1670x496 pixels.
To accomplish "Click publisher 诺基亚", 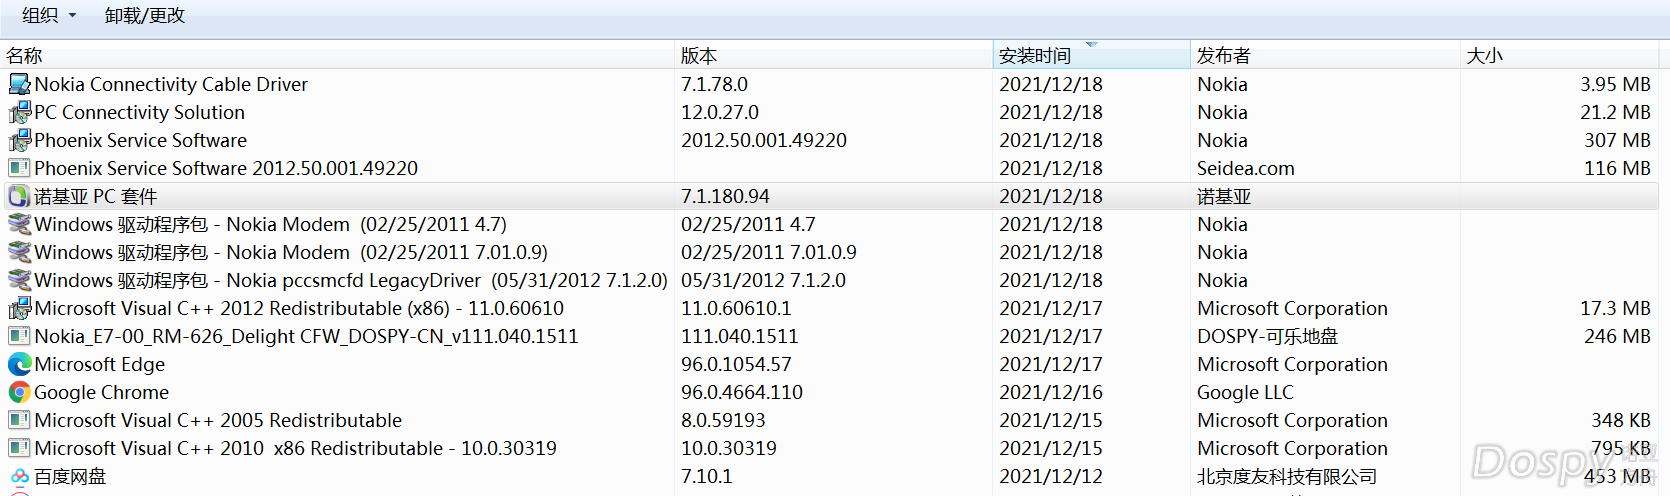I will (x=1224, y=196).
